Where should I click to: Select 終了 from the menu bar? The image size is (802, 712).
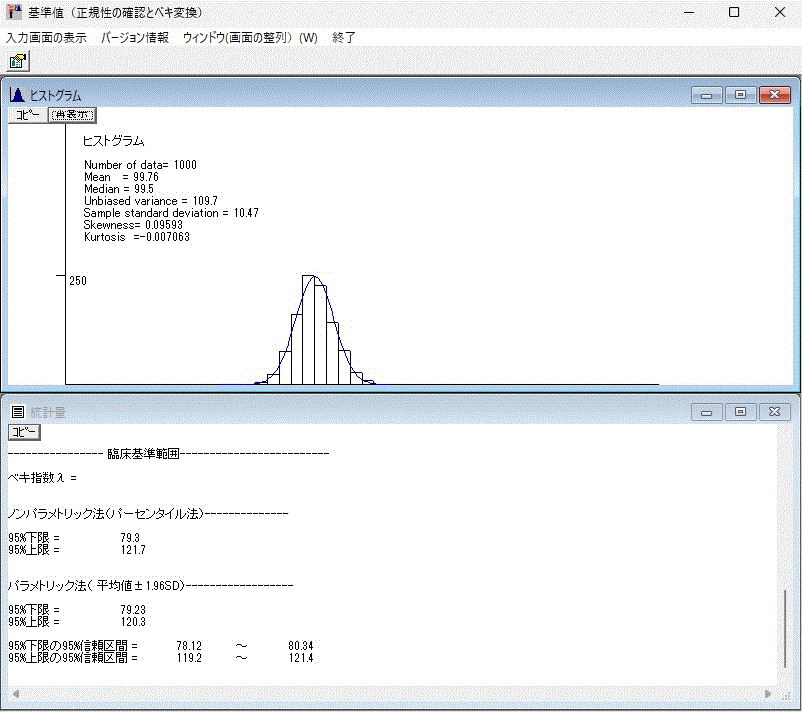click(x=344, y=37)
